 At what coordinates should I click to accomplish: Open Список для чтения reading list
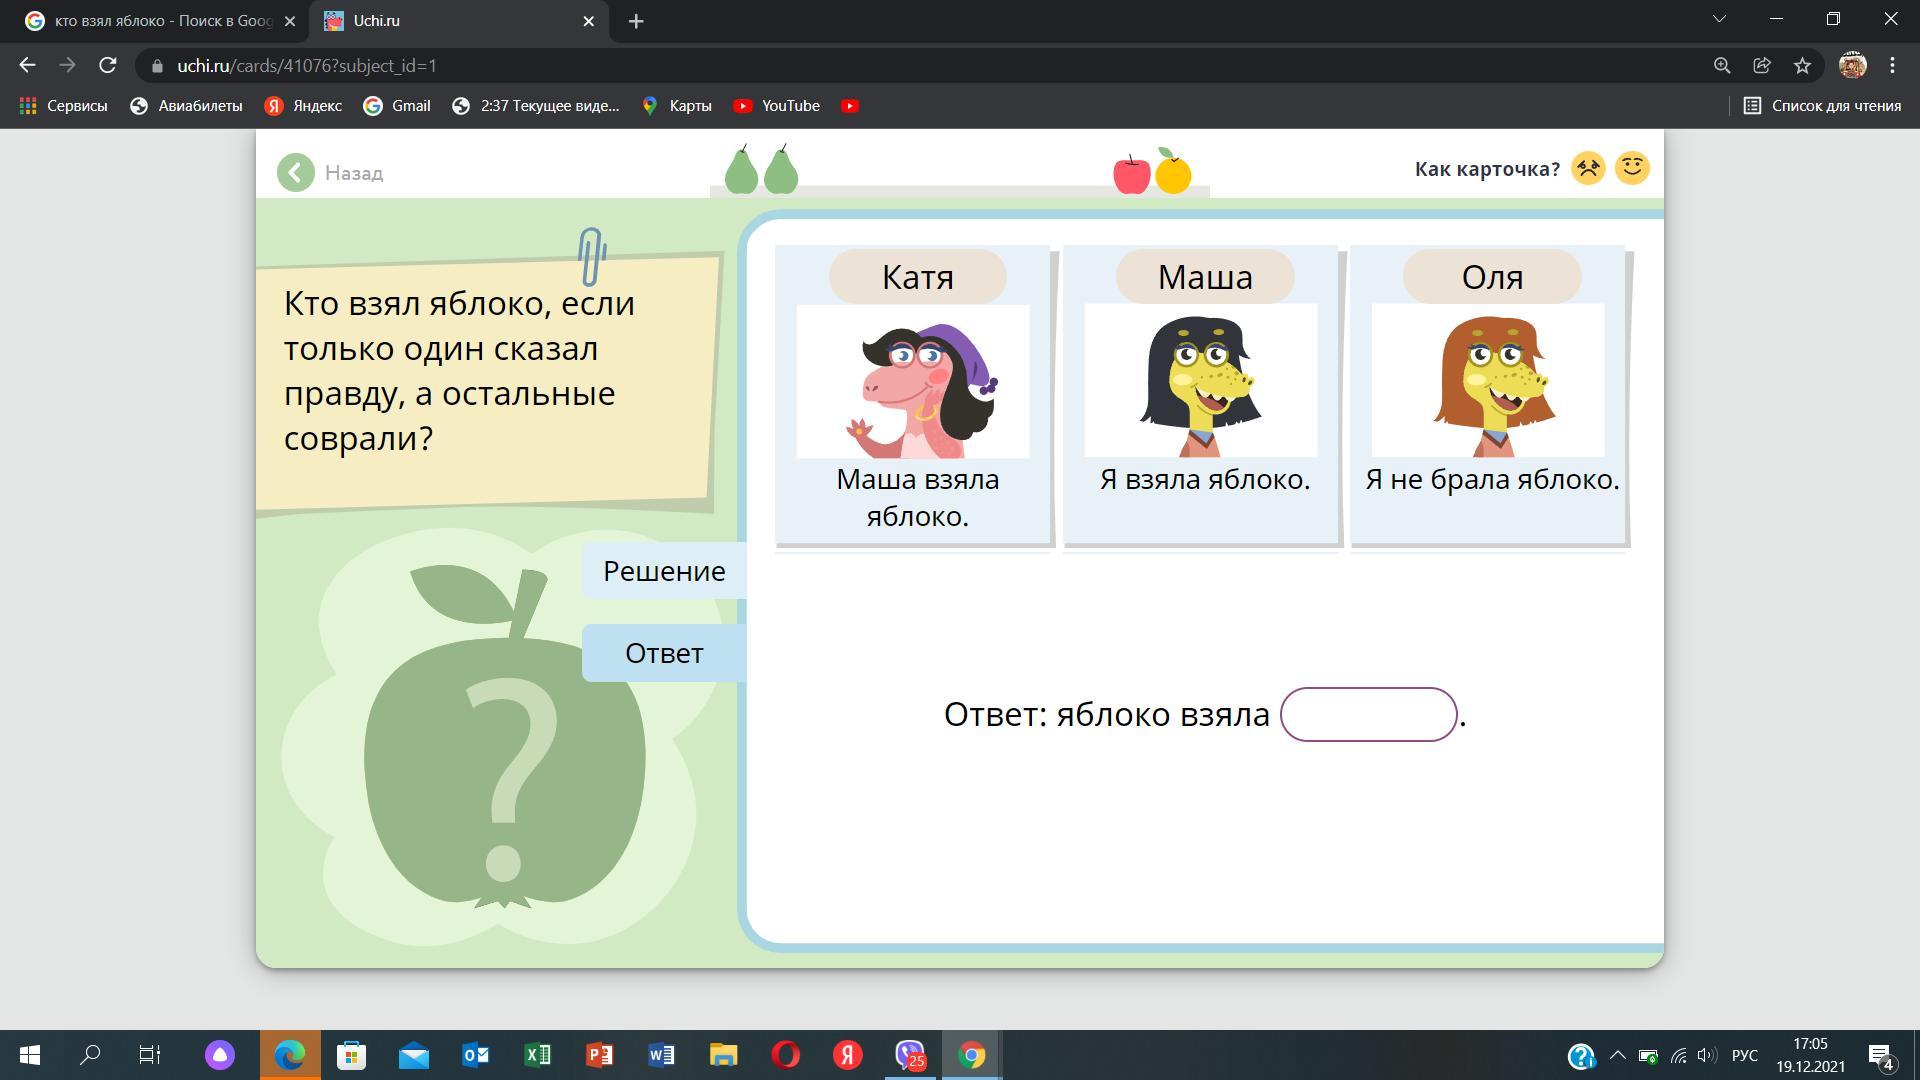pyautogui.click(x=1822, y=106)
